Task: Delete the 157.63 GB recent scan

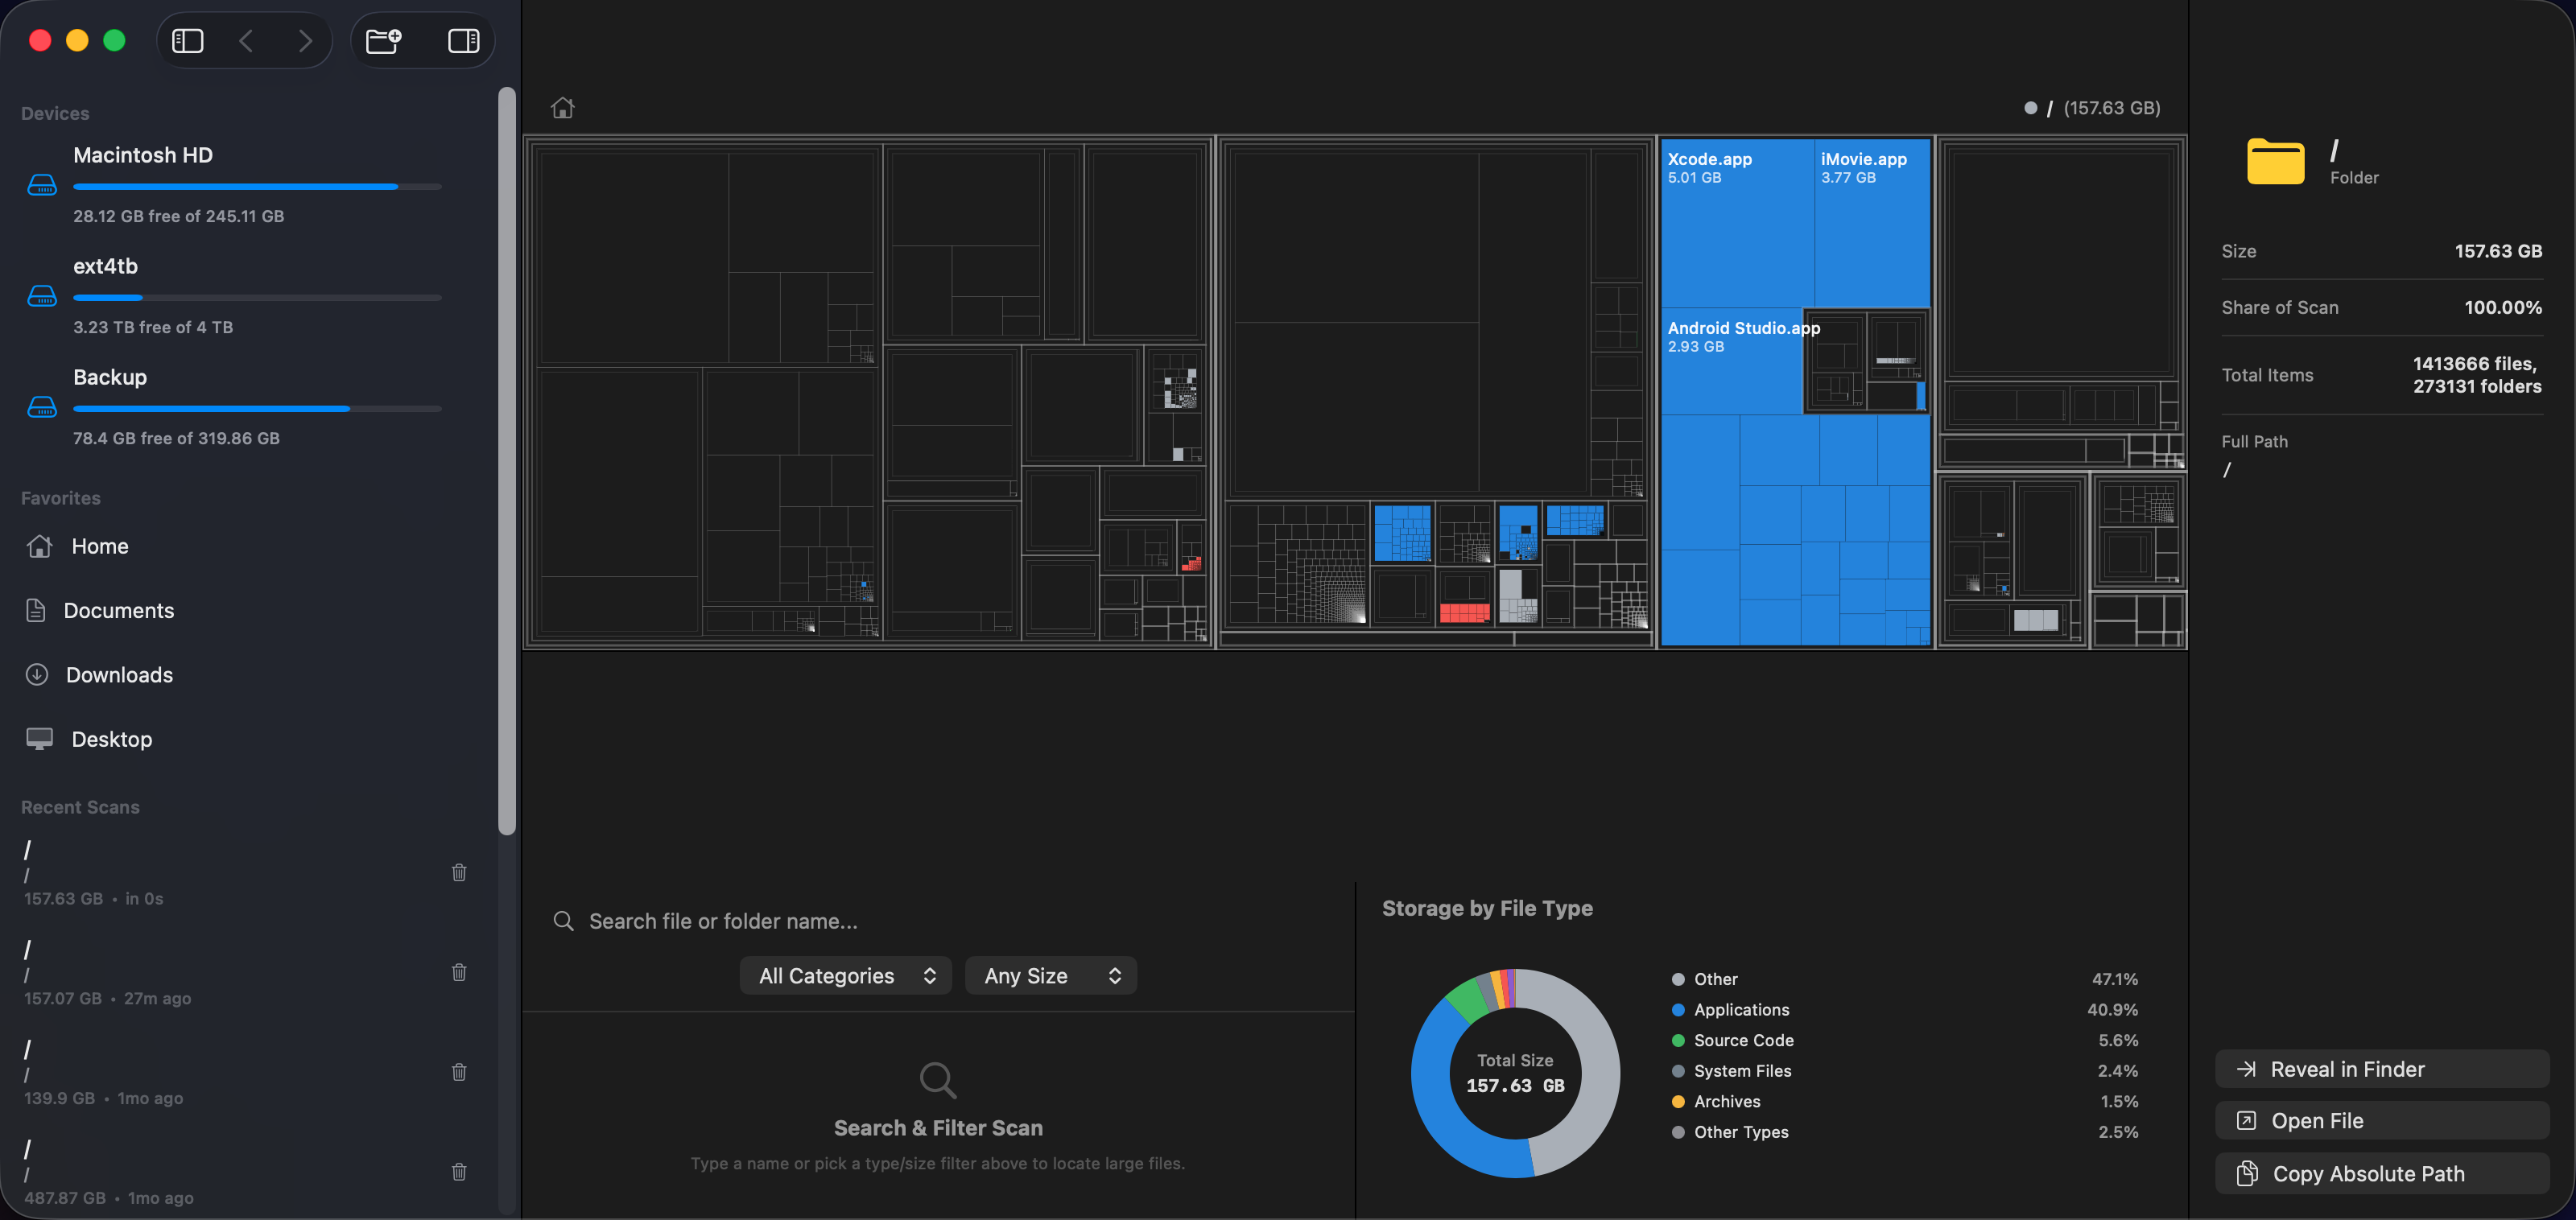Action: (x=459, y=872)
